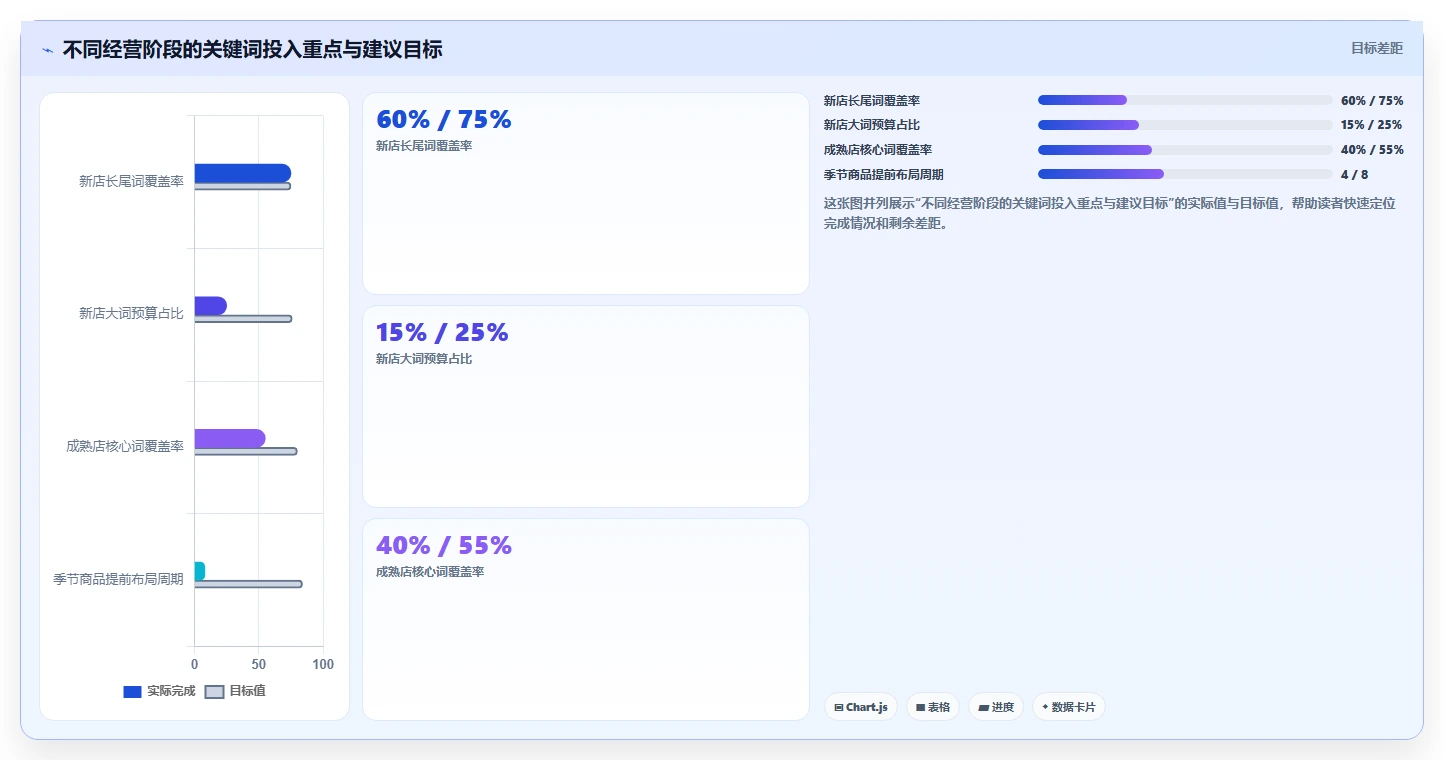Click 新店长尾词覆盖率 label in the first card
1444x760 pixels.
coord(424,146)
